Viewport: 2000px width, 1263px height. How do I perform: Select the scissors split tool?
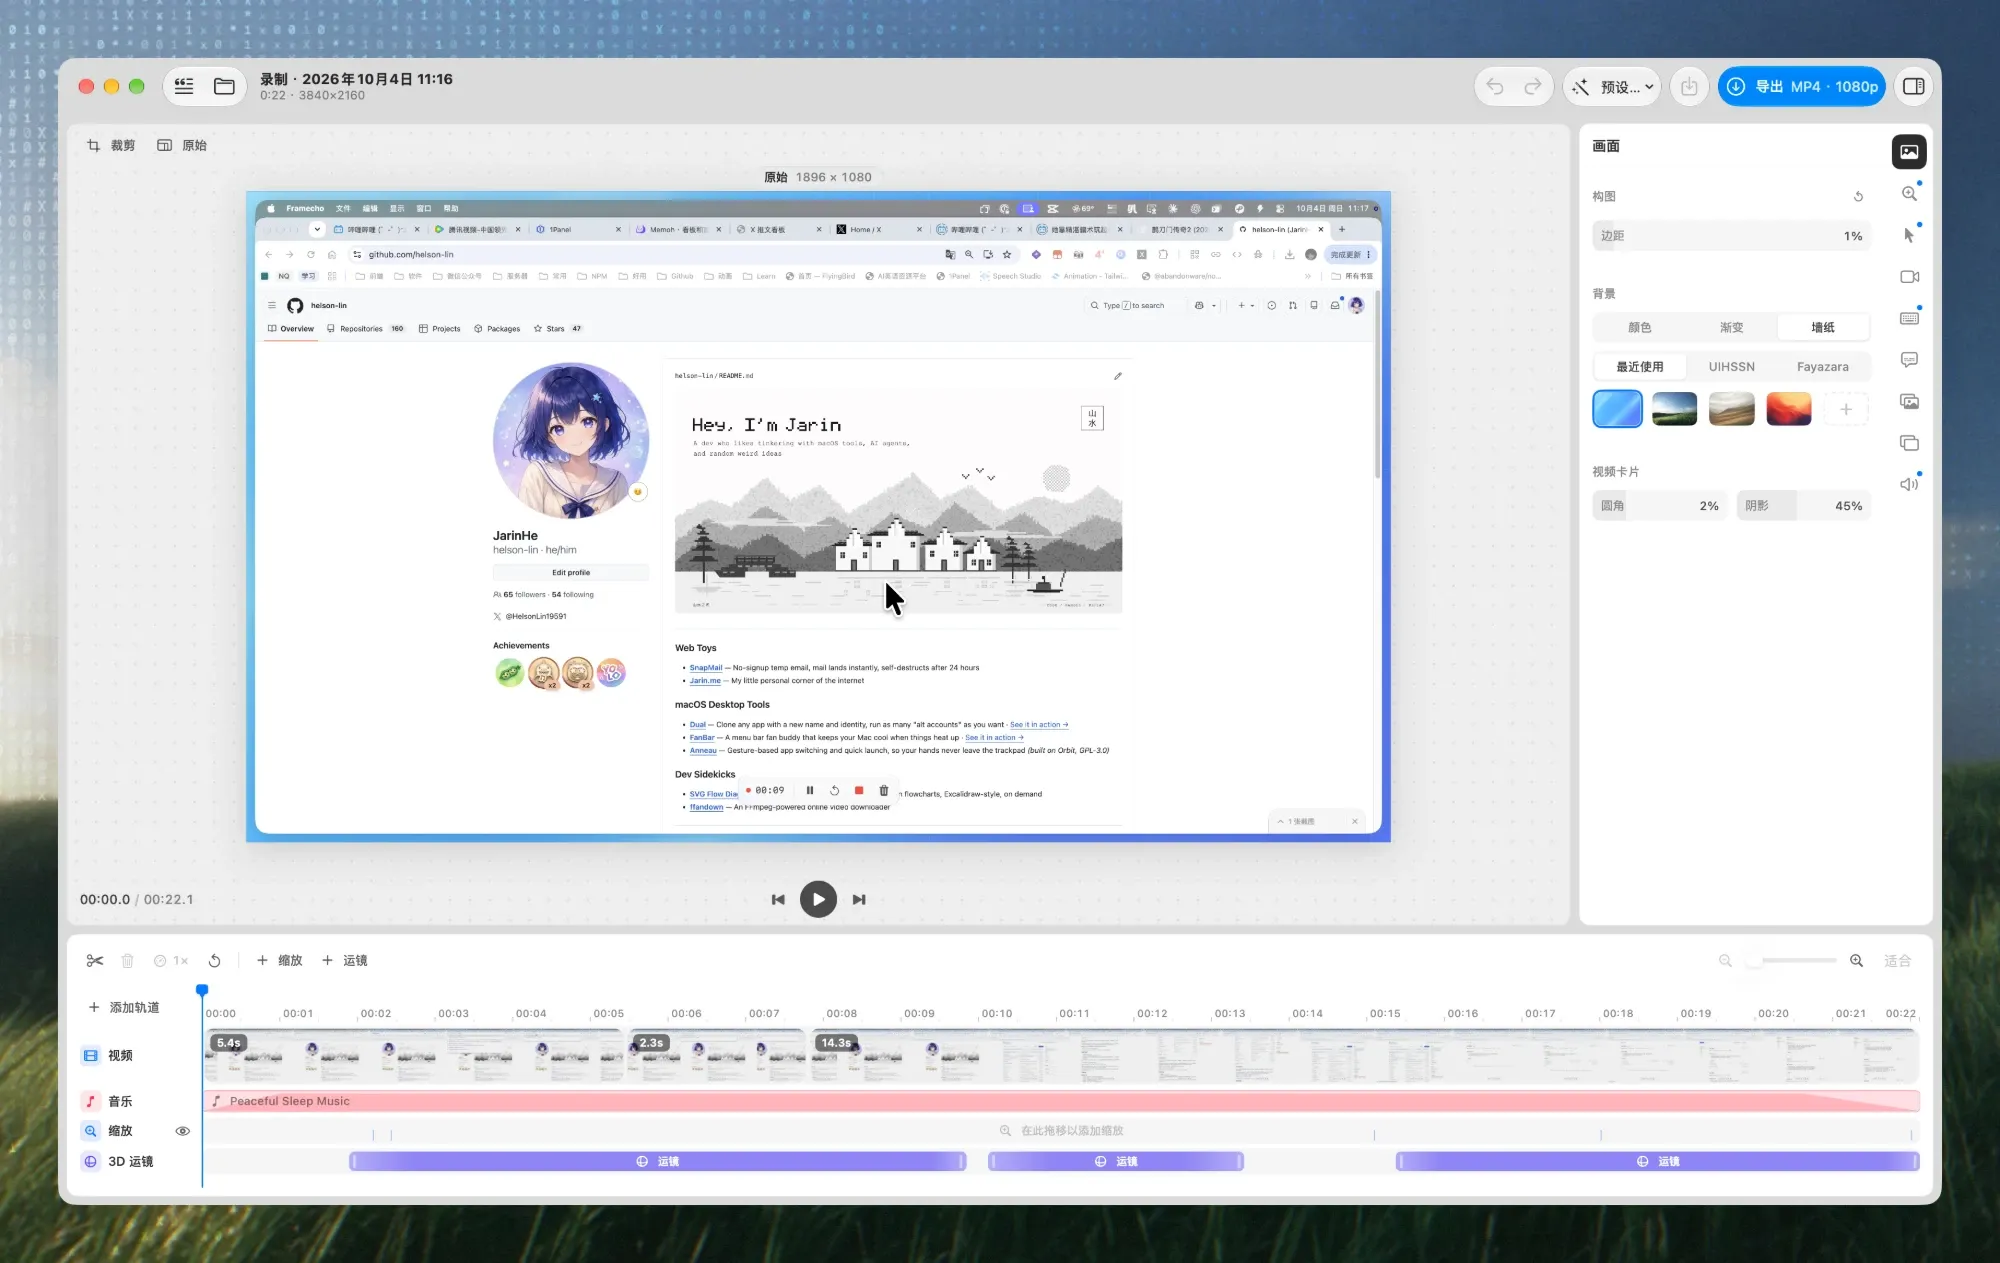click(95, 960)
